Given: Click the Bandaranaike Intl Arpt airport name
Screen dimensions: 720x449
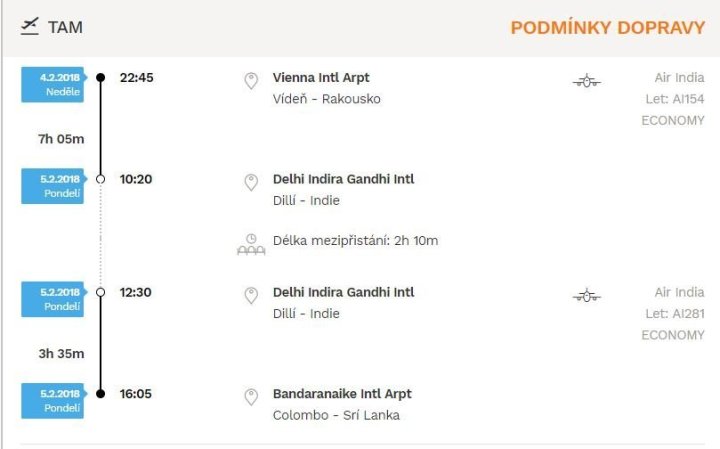Looking at the screenshot, I should click(x=342, y=394).
